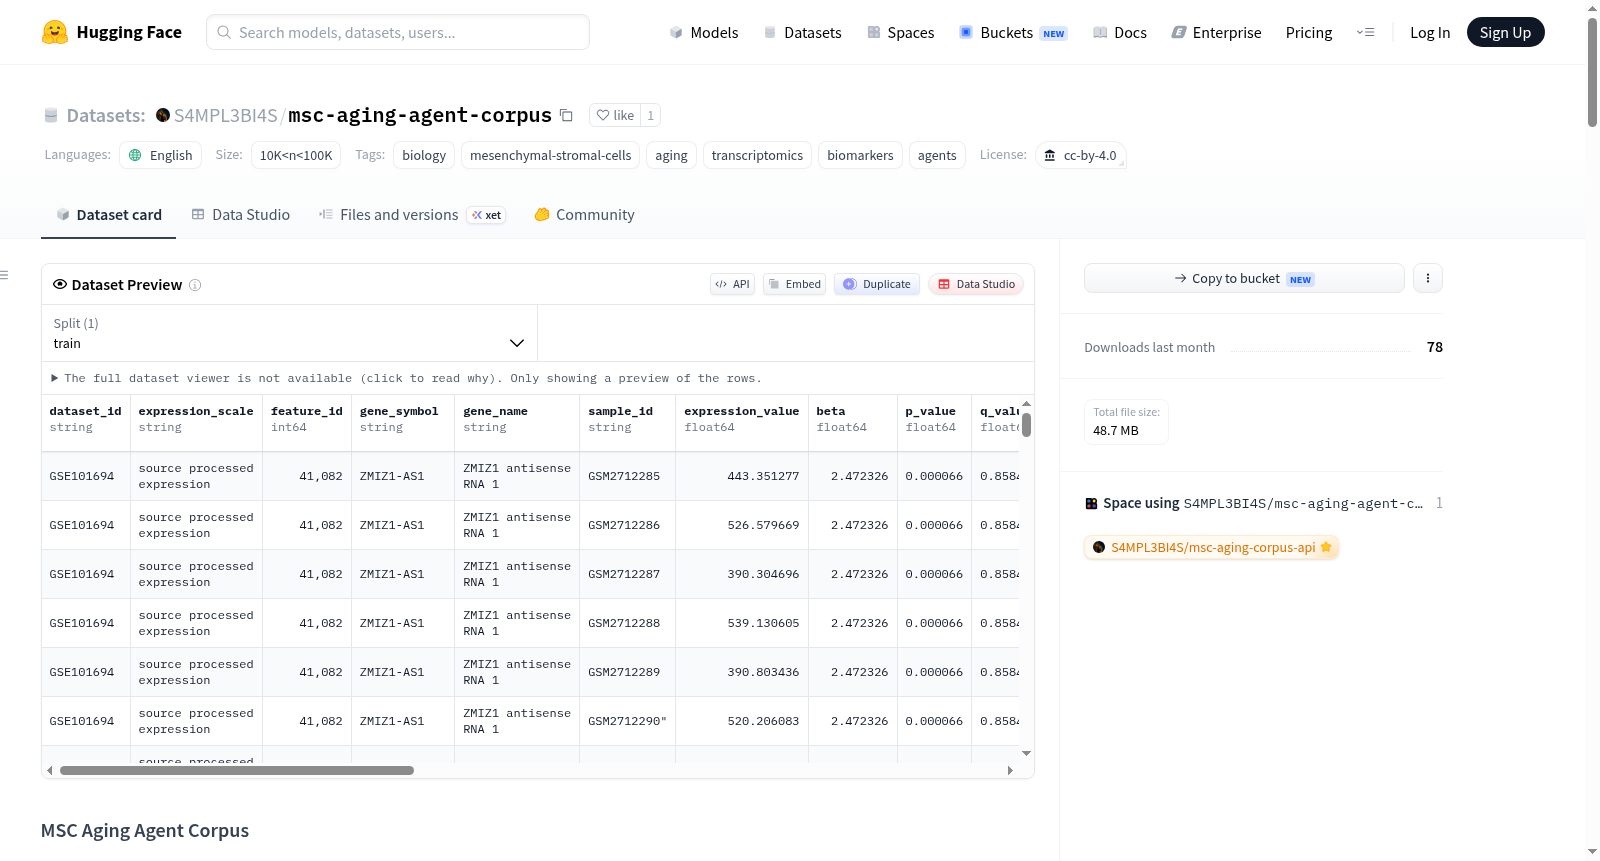Screen dimensions: 1600x861
Task: Click the biology tag
Action: click(x=424, y=155)
